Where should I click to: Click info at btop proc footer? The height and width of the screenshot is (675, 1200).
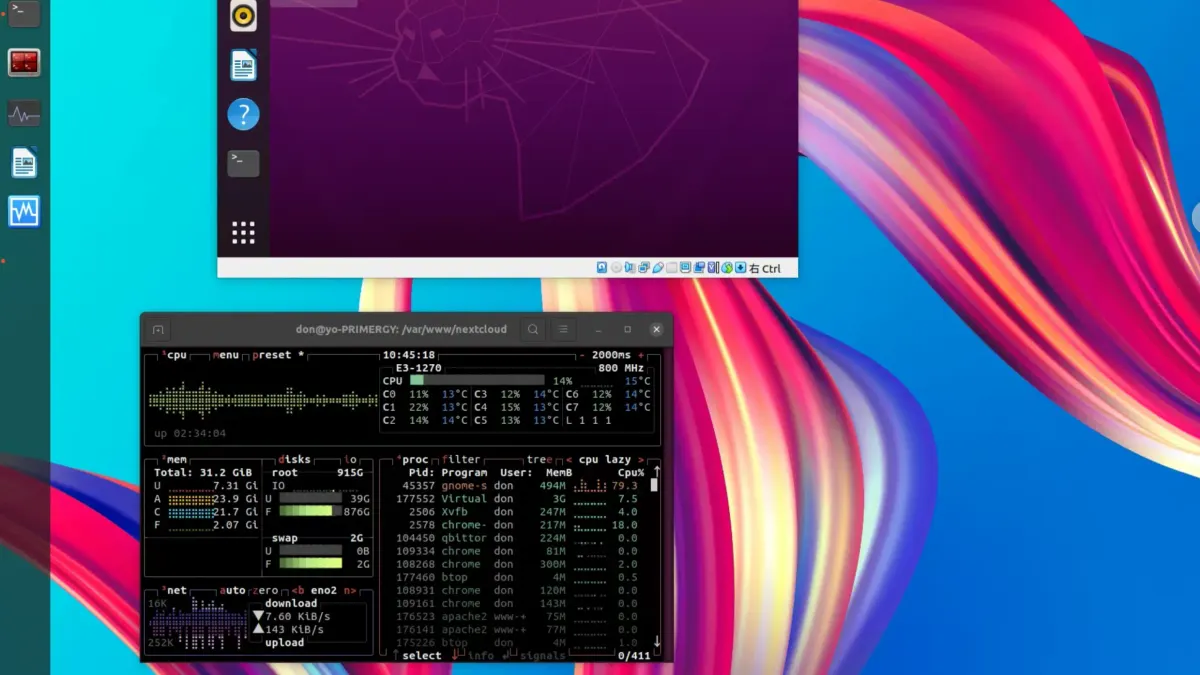480,656
